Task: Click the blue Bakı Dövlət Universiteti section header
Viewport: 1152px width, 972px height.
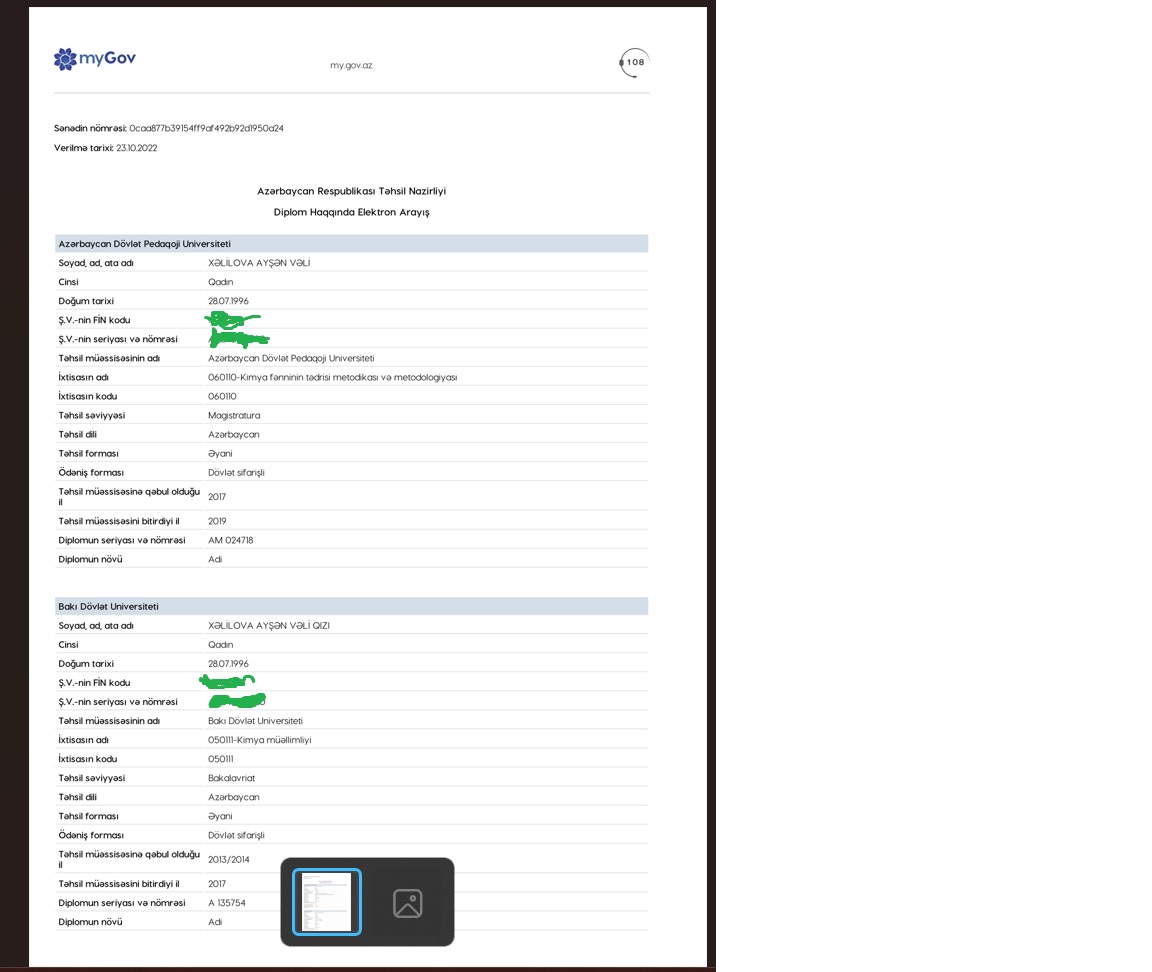Action: pos(351,607)
